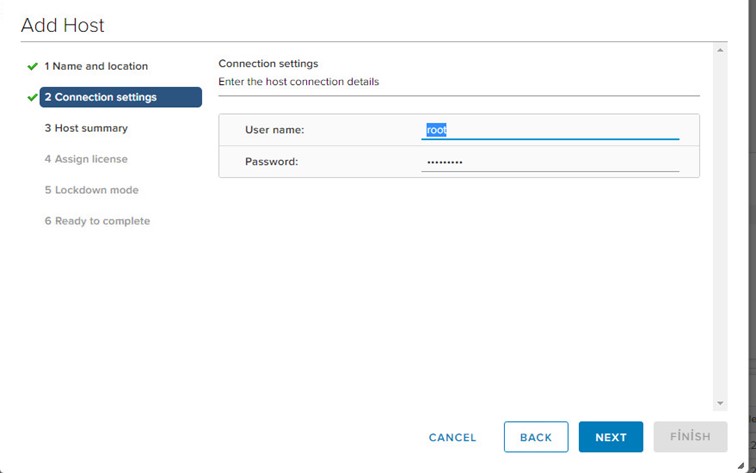The image size is (756, 473).
Task: Click the Password input field
Action: 550,162
